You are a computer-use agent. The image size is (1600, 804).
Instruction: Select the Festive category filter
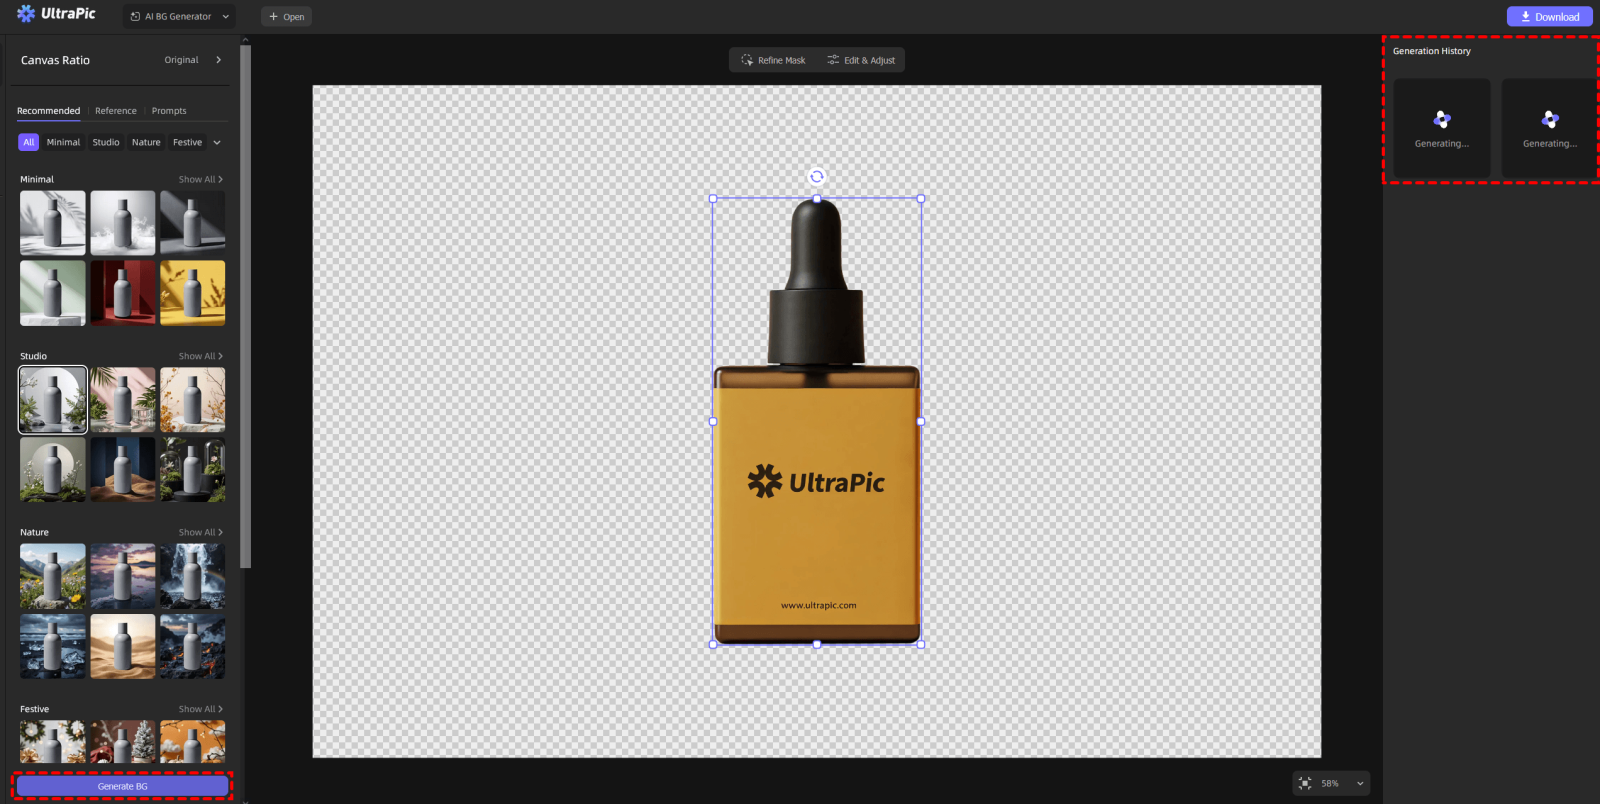(187, 142)
